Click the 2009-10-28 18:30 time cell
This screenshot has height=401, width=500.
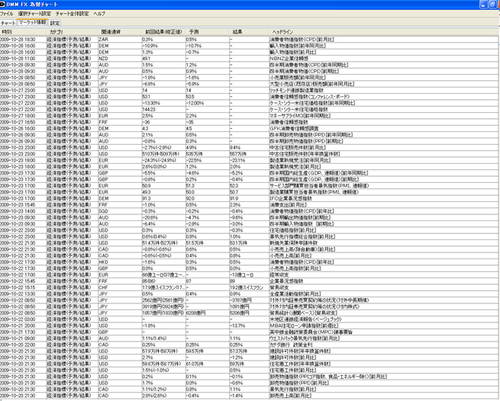(x=23, y=39)
